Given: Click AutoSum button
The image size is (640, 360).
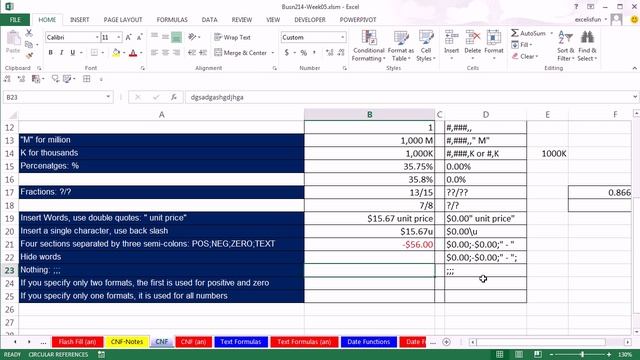Looking at the screenshot, I should (528, 33).
